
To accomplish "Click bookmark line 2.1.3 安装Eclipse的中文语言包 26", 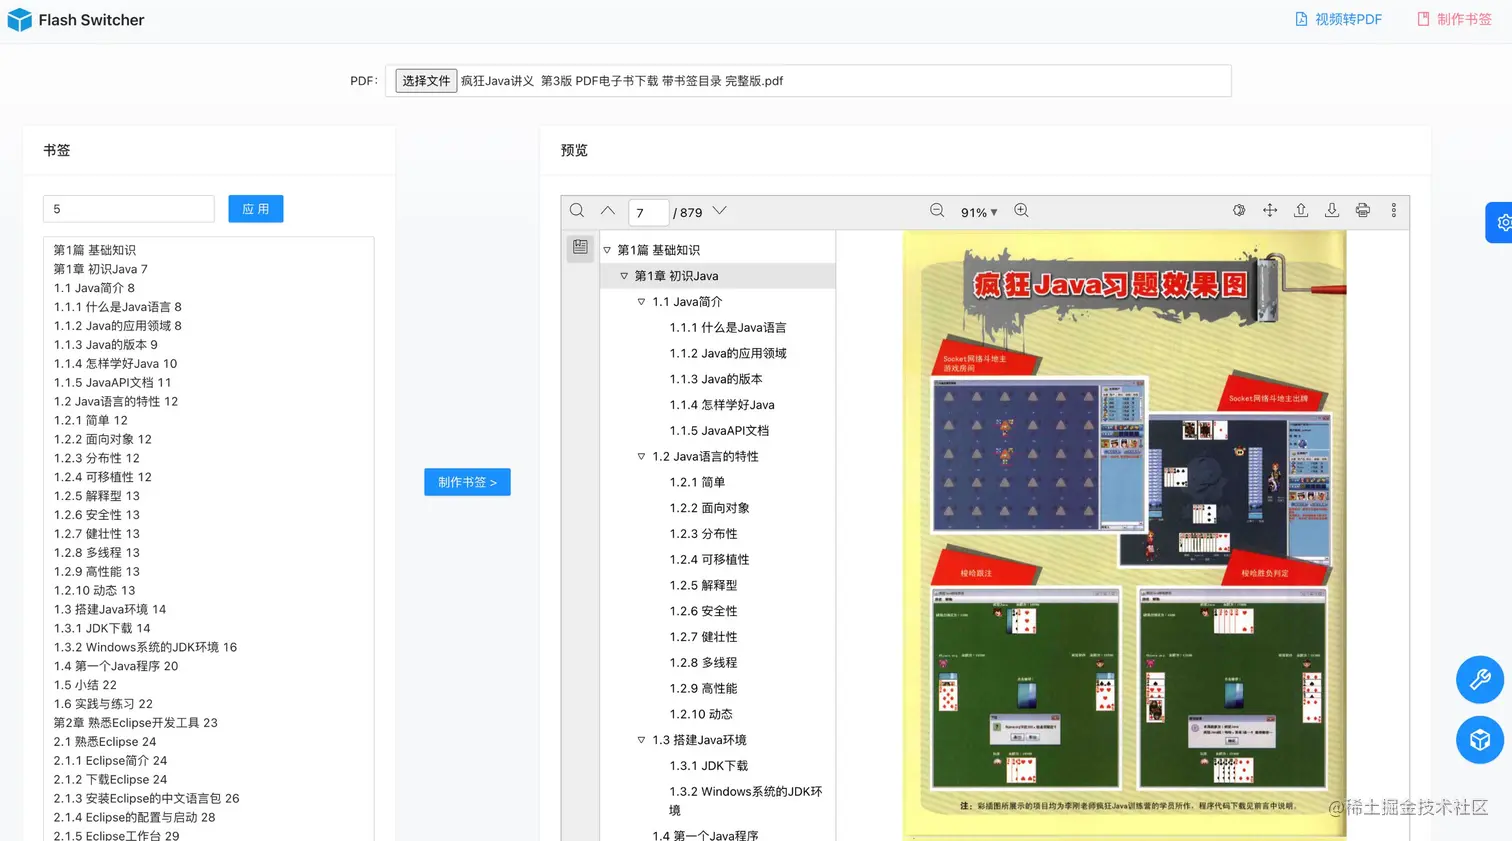I will coord(146,799).
